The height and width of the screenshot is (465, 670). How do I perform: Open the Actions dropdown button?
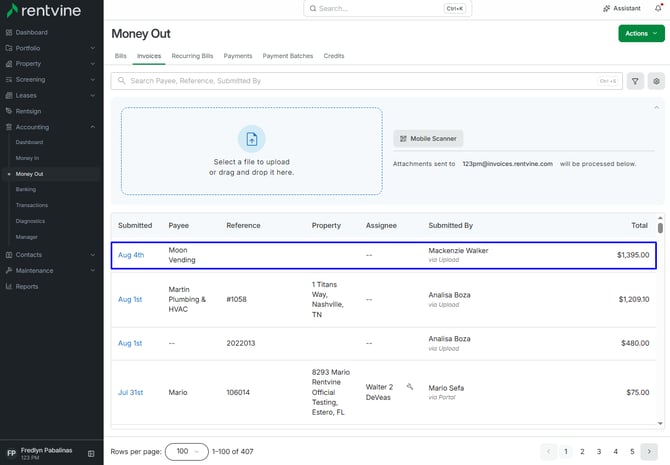coord(641,33)
